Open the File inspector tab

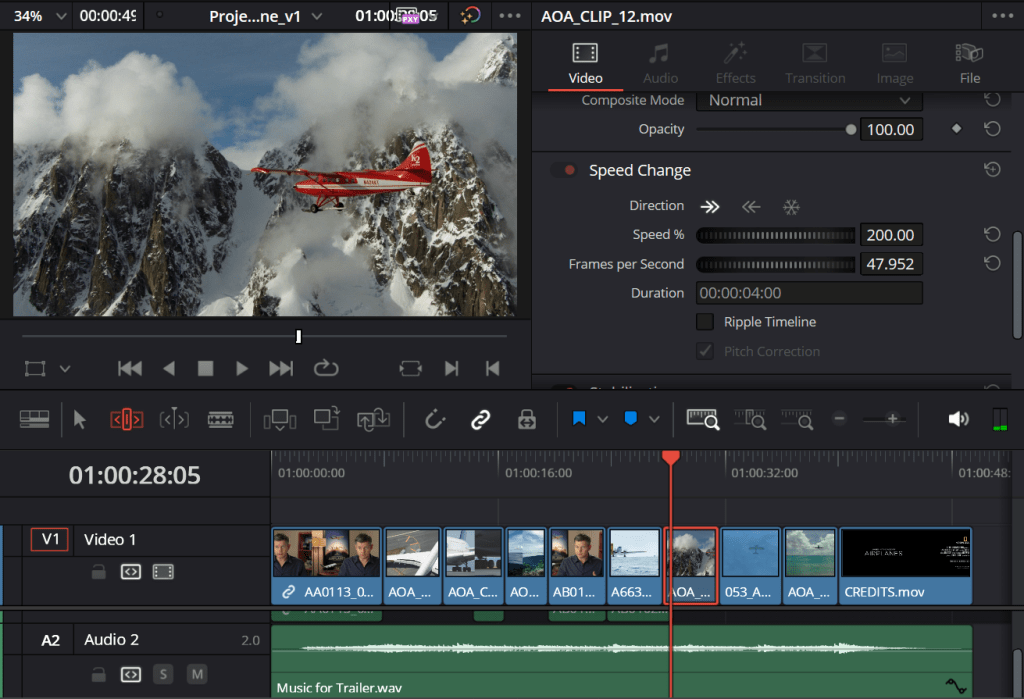click(x=969, y=62)
